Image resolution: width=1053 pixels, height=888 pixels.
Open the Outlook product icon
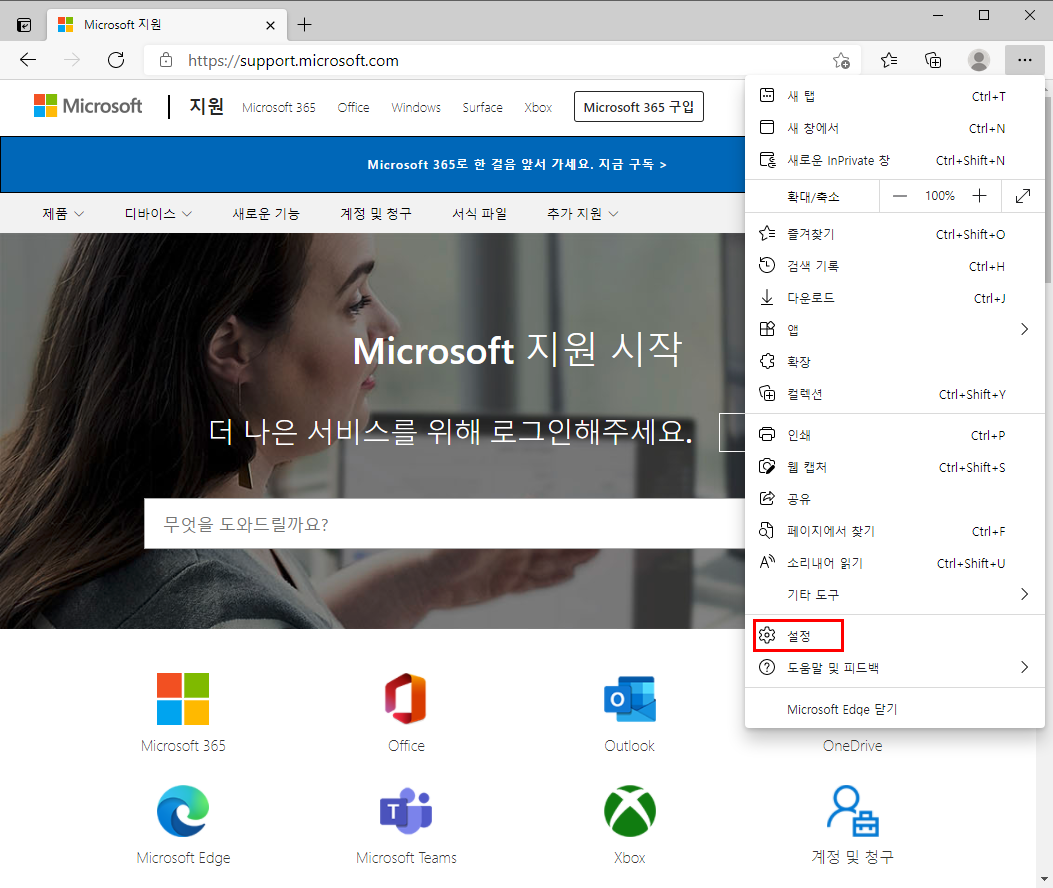coord(629,699)
